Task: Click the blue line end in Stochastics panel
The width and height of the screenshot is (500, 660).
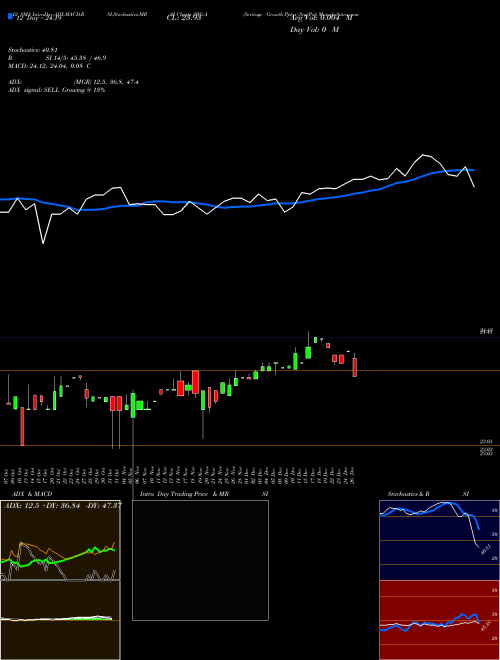Action: point(479,528)
